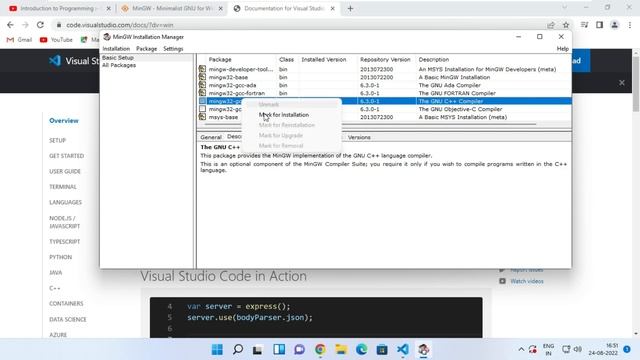This screenshot has height=360, width=640.
Task: Switch to the Versions tab
Action: click(x=359, y=137)
